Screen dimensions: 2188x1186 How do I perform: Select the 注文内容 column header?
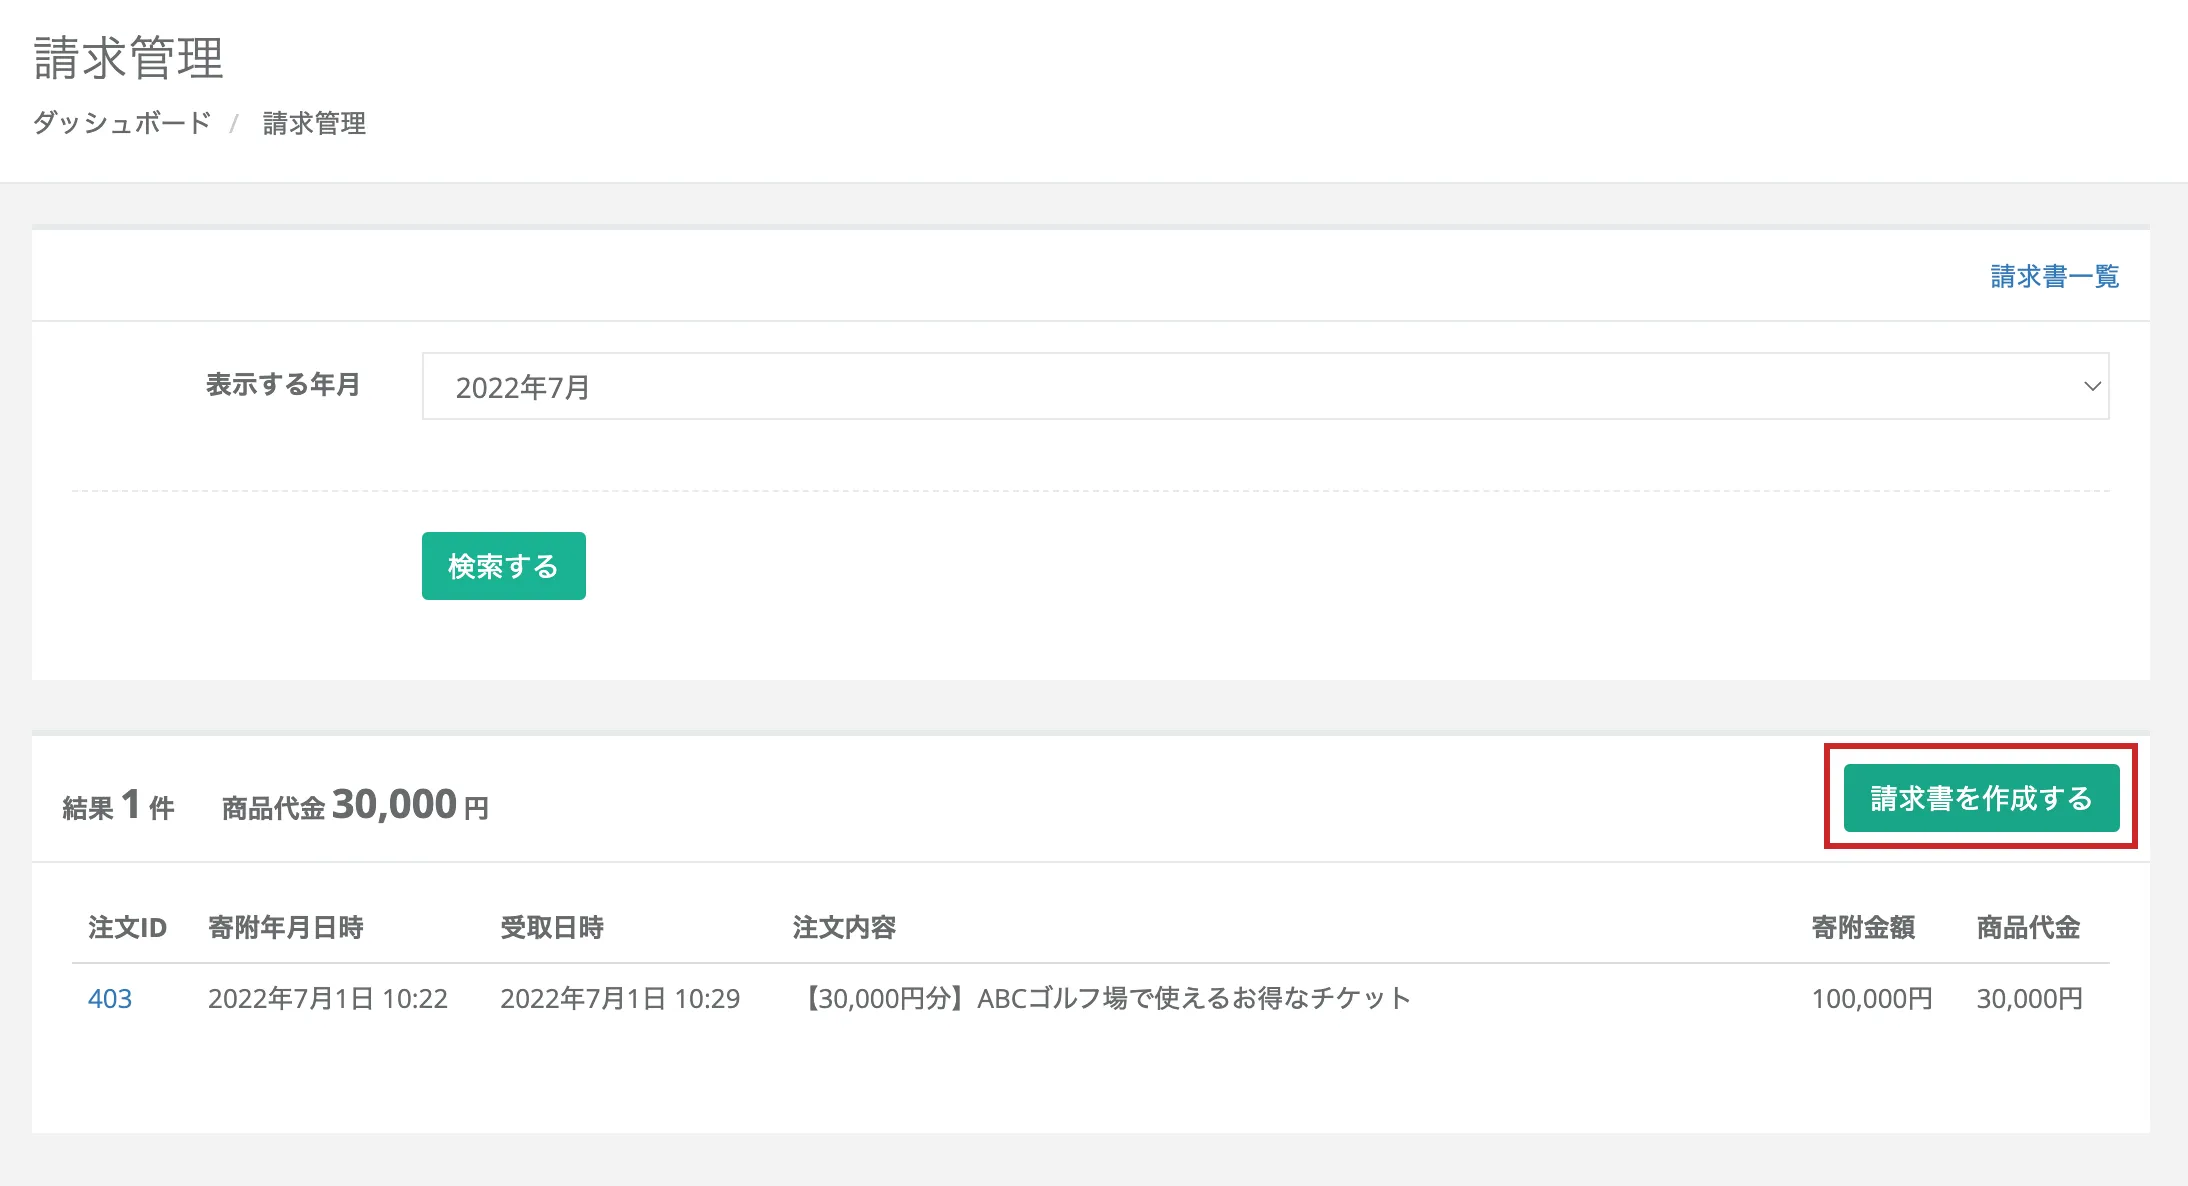click(x=844, y=928)
